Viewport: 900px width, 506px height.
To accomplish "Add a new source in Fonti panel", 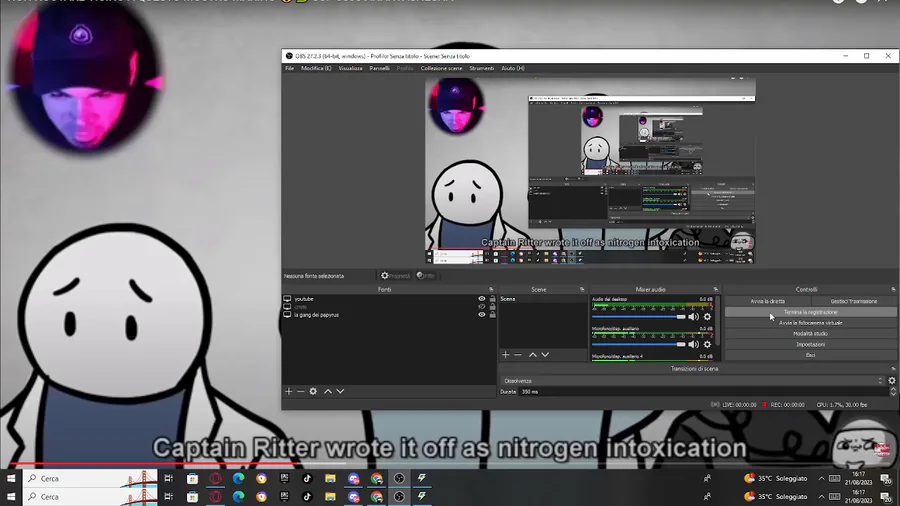I will tap(289, 391).
